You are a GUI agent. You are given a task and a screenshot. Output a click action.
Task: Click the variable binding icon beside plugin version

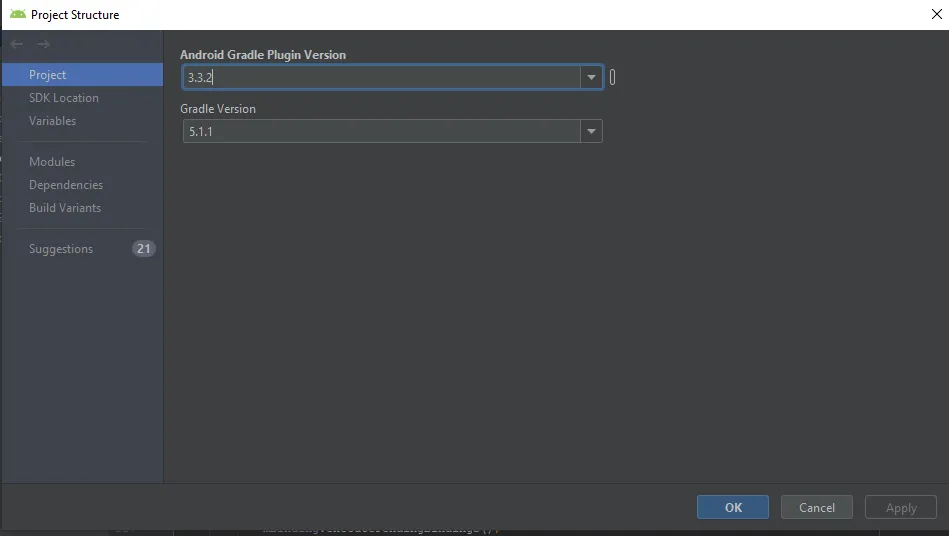[x=612, y=77]
